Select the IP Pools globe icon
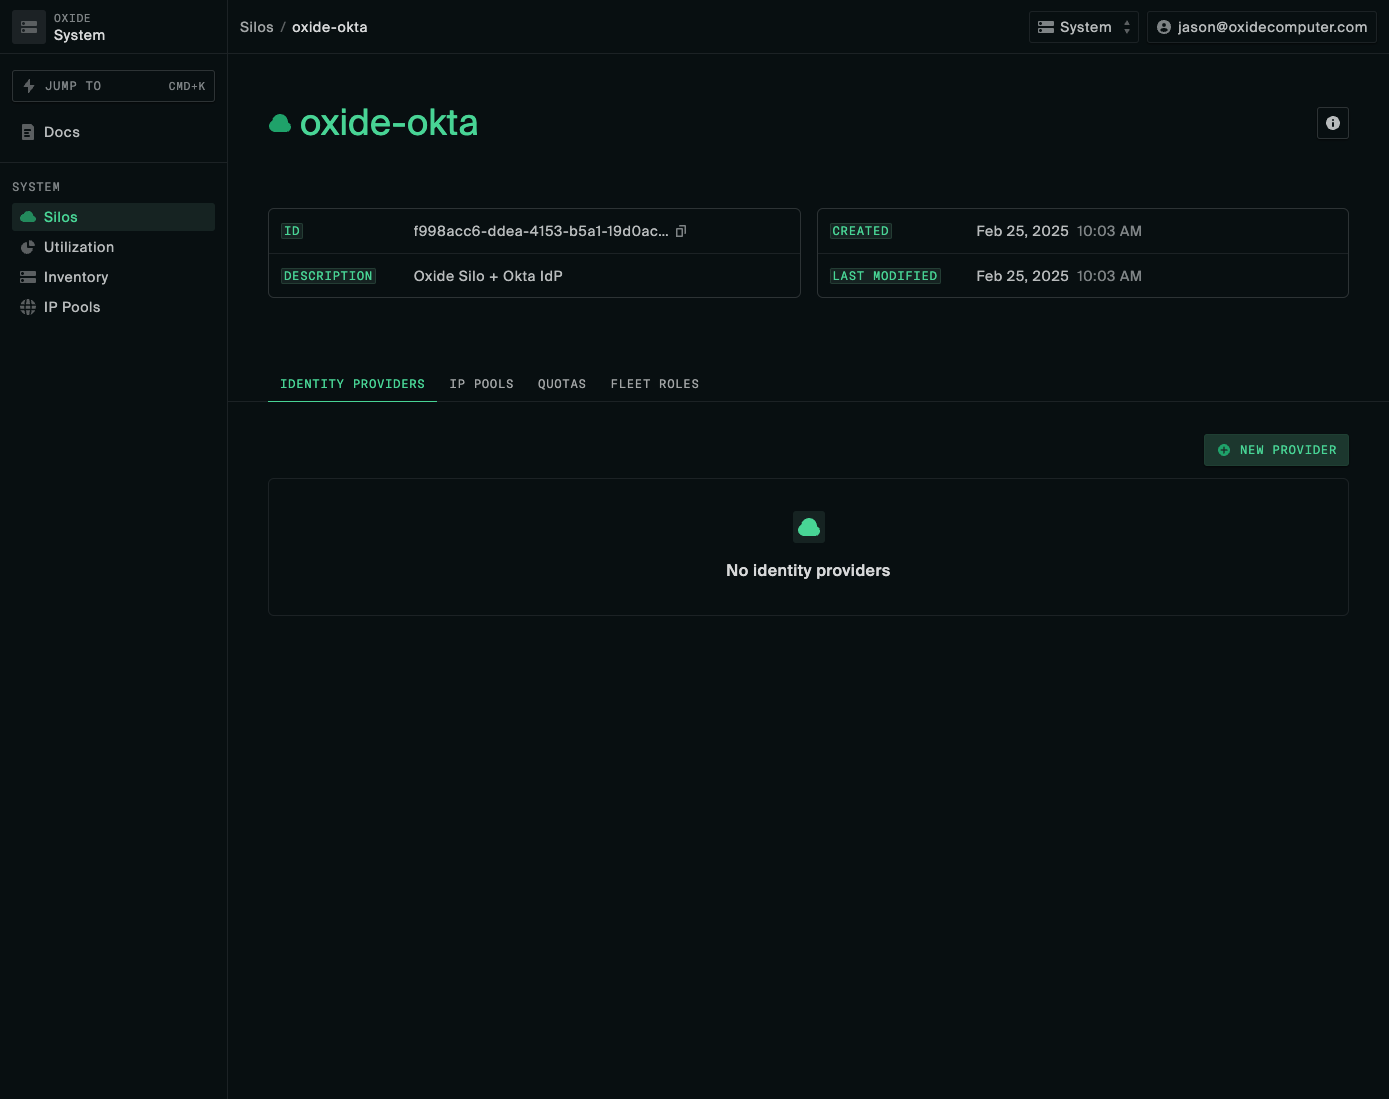This screenshot has width=1389, height=1099. pyautogui.click(x=27, y=307)
